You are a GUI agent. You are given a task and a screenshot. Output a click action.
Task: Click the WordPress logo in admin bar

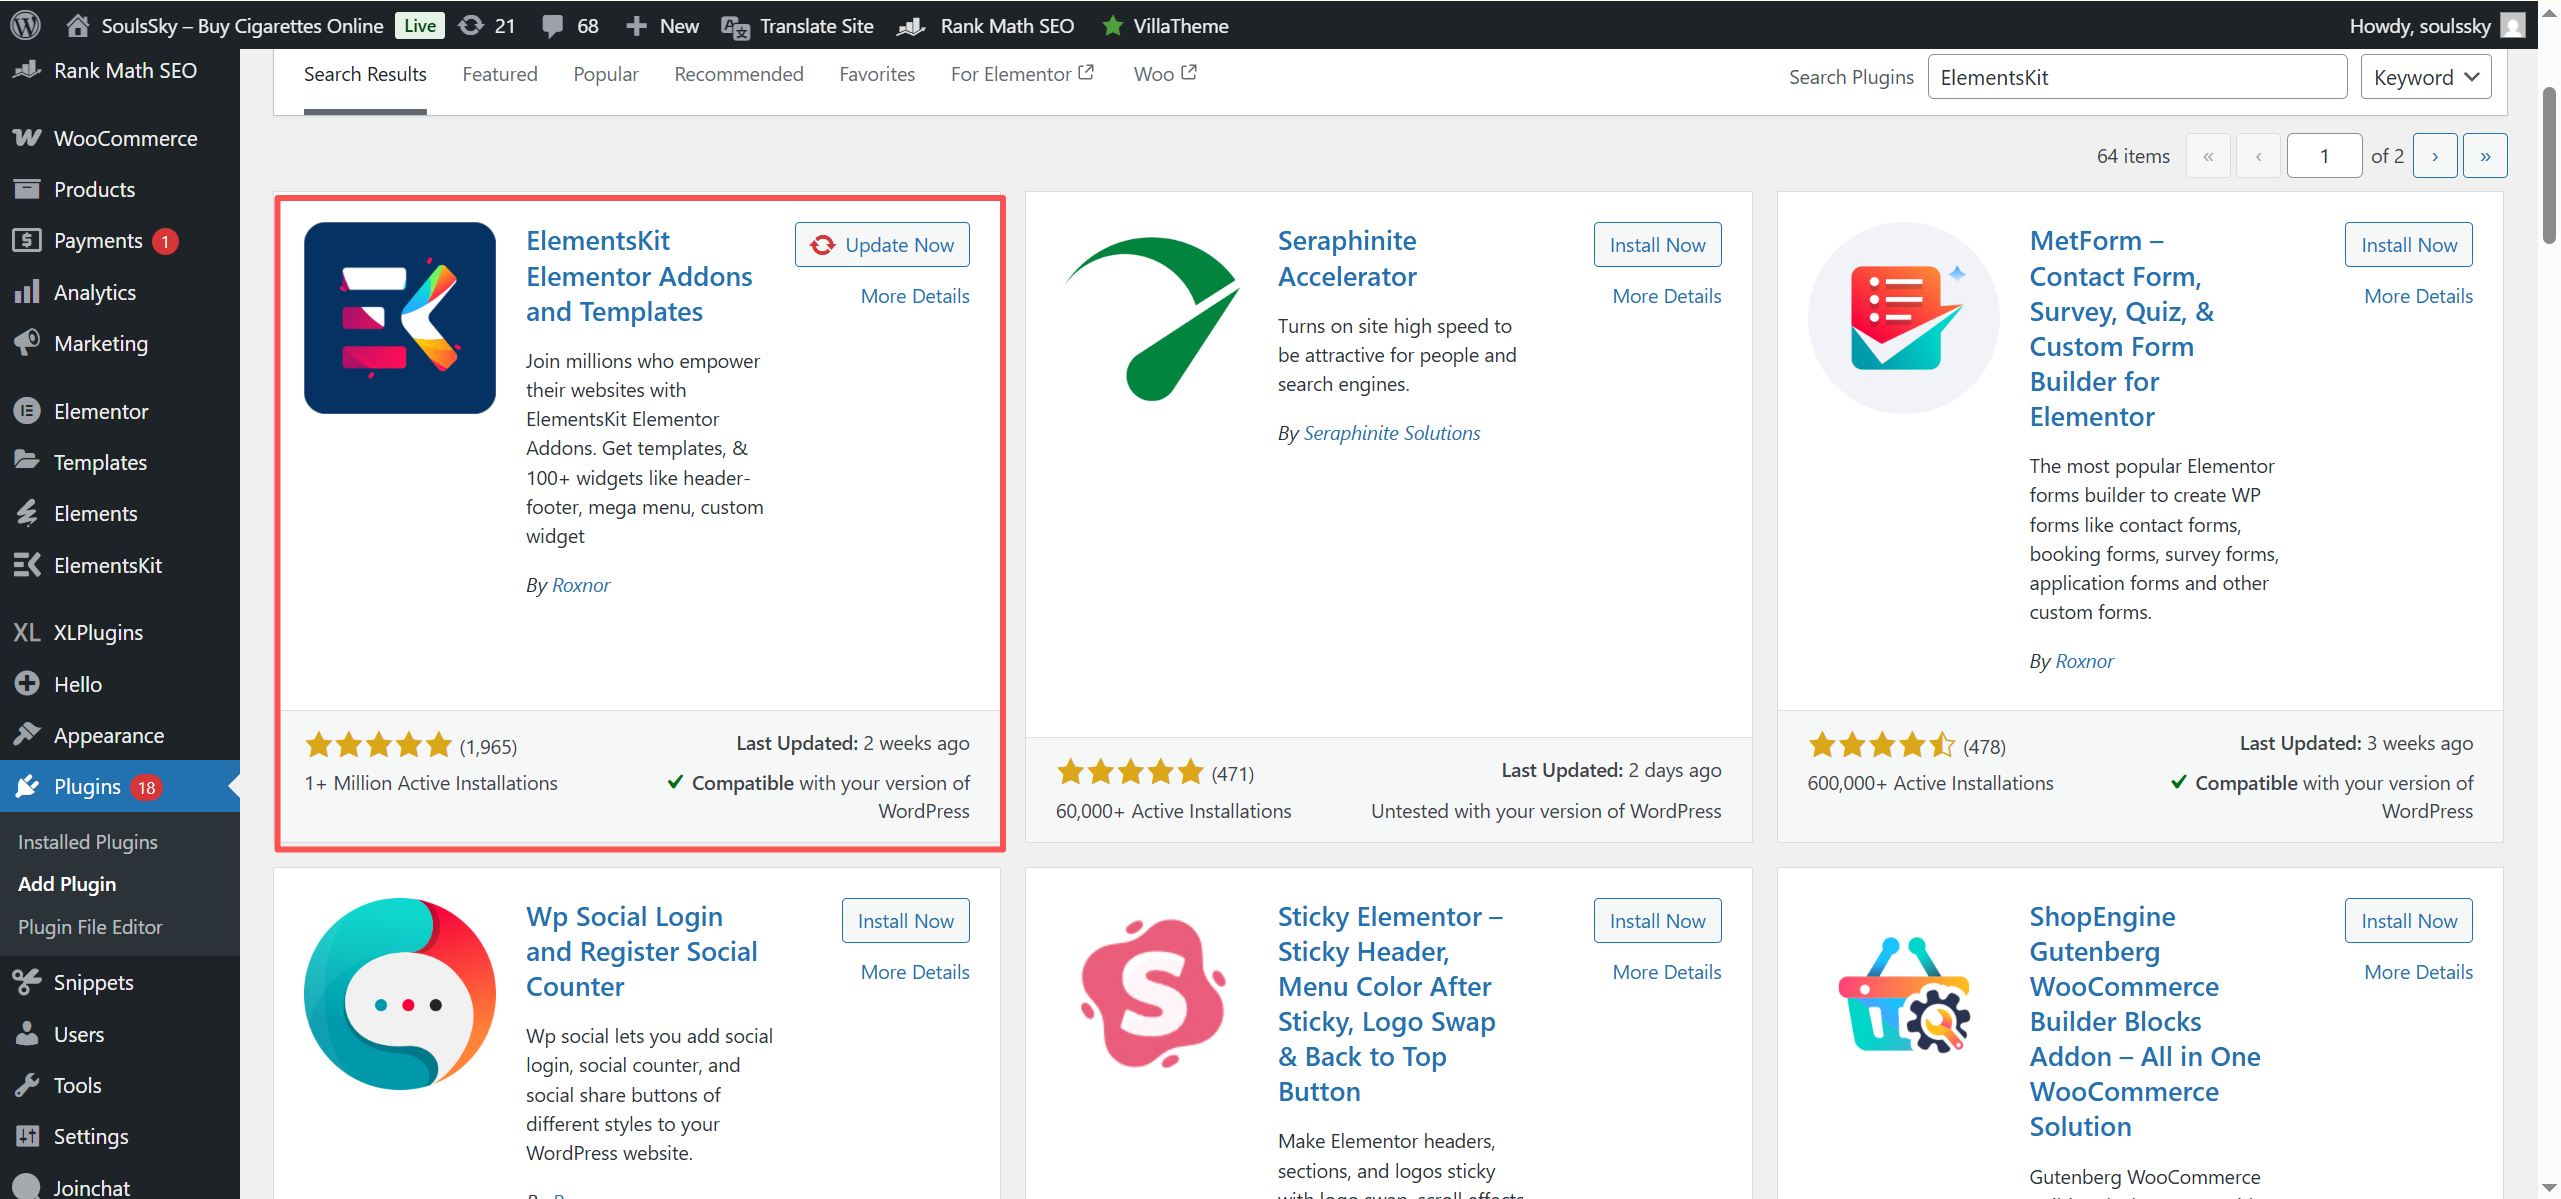click(x=25, y=25)
